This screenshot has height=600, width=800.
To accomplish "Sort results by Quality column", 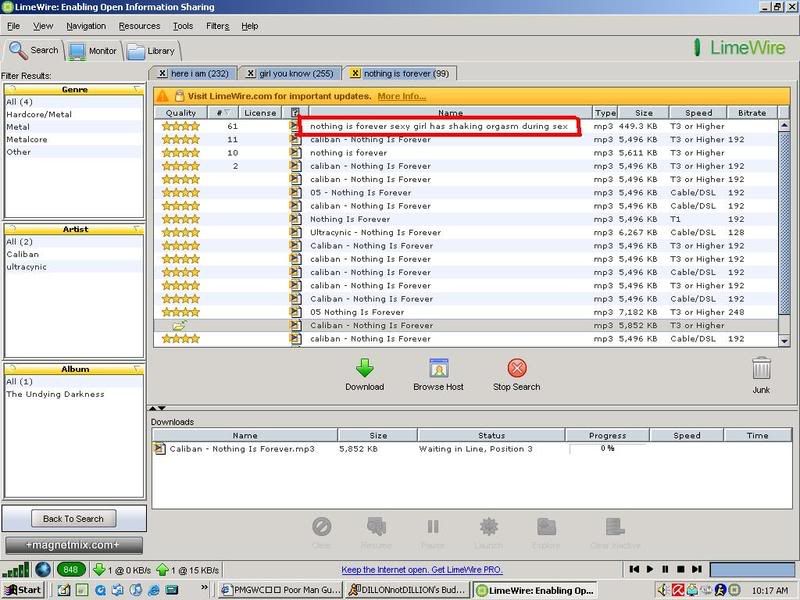I will click(181, 113).
